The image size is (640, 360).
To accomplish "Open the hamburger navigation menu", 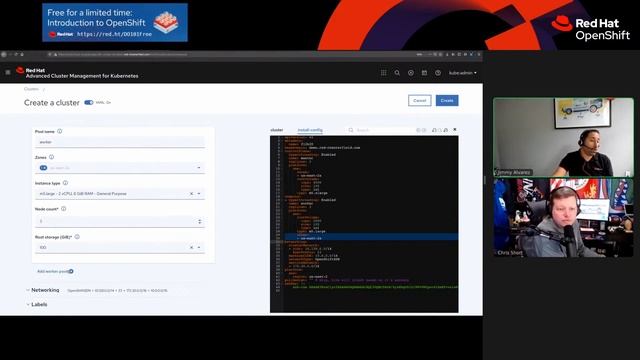I will (x=8, y=72).
